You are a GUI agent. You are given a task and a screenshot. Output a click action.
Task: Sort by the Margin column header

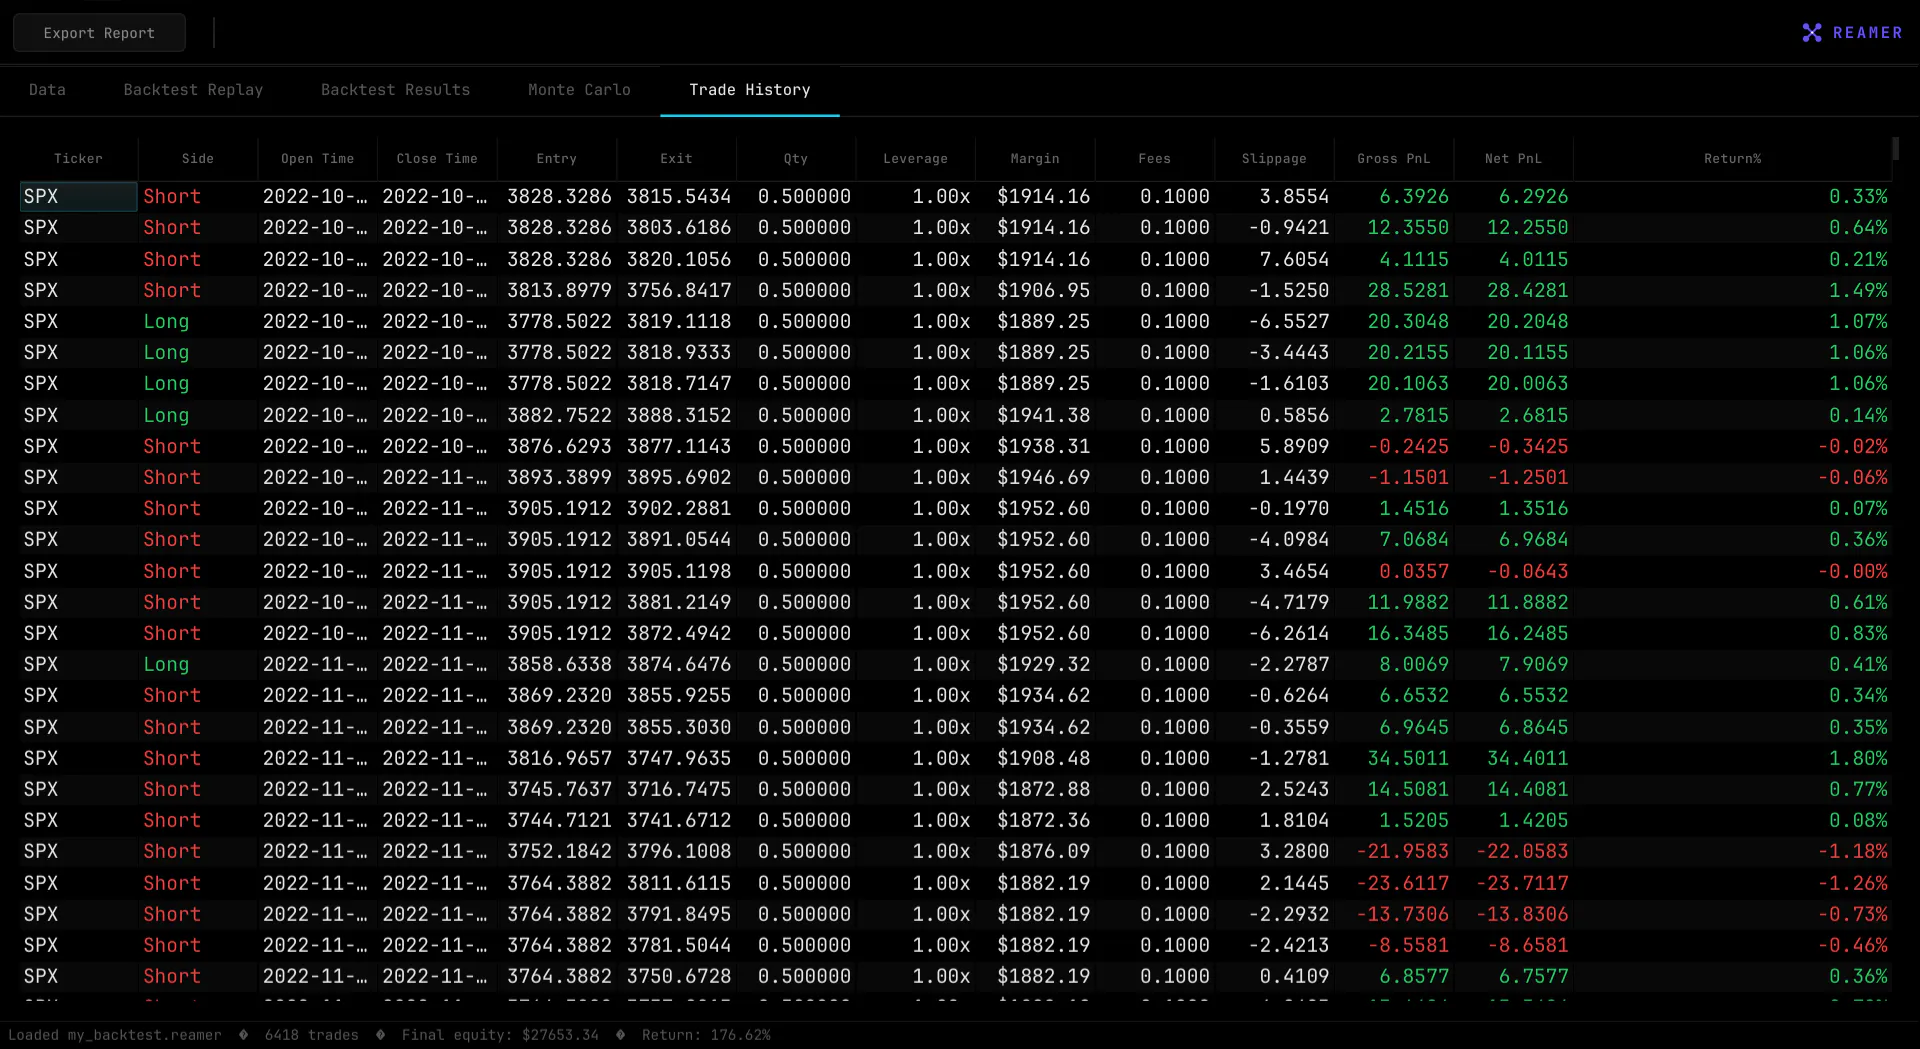coord(1035,158)
